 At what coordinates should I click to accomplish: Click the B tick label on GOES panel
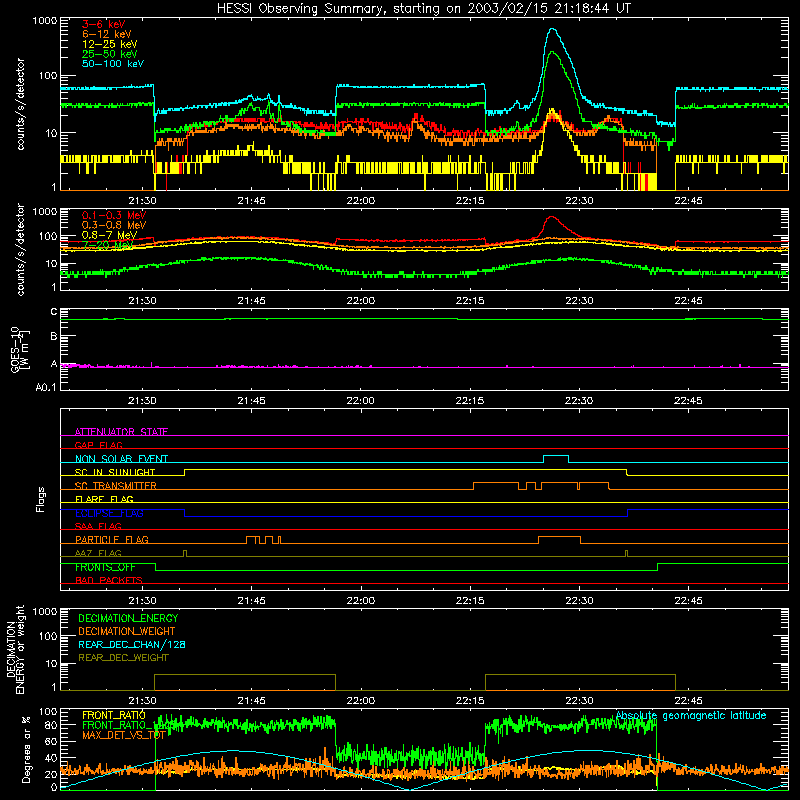54,336
